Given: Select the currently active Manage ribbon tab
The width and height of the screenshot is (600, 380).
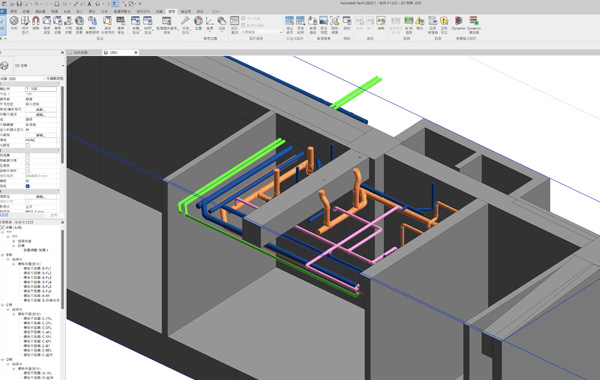Looking at the screenshot, I should (x=172, y=11).
